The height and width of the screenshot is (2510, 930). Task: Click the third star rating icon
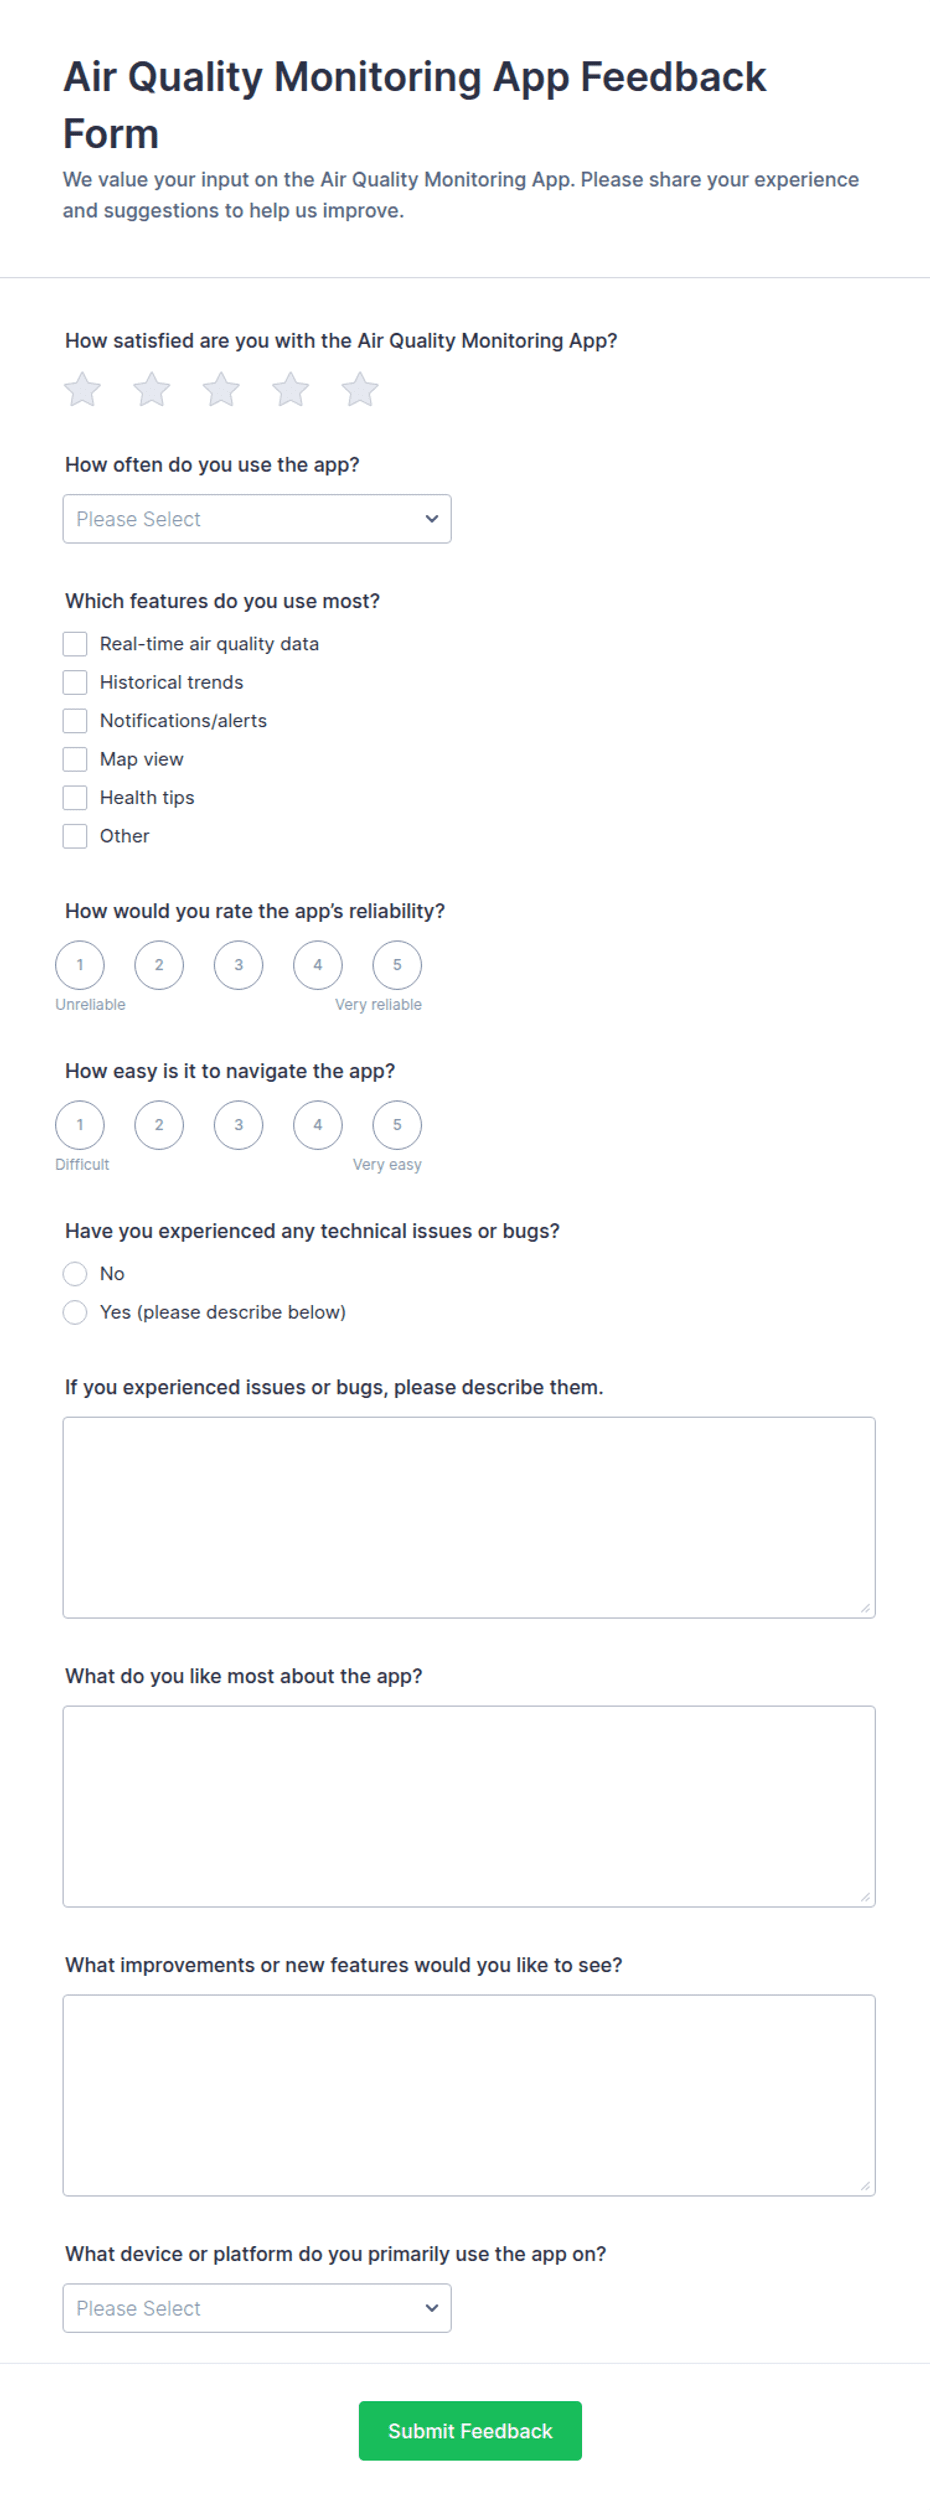tap(221, 390)
